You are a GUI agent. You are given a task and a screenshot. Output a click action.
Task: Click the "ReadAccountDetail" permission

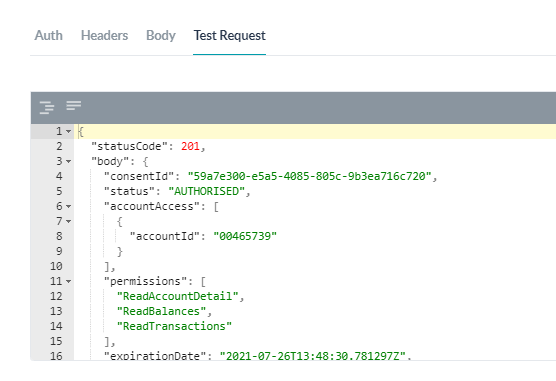178,296
